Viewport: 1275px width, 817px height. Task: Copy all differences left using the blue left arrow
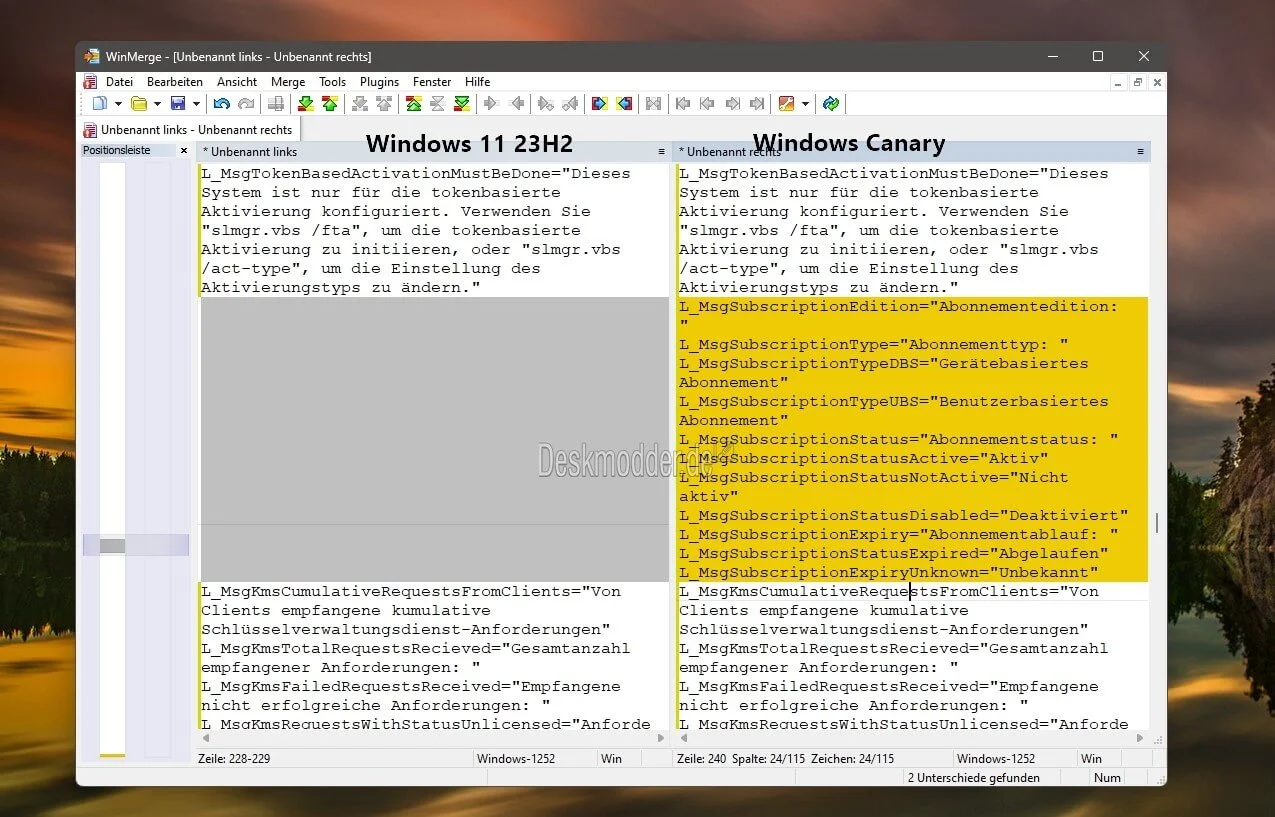tap(625, 103)
